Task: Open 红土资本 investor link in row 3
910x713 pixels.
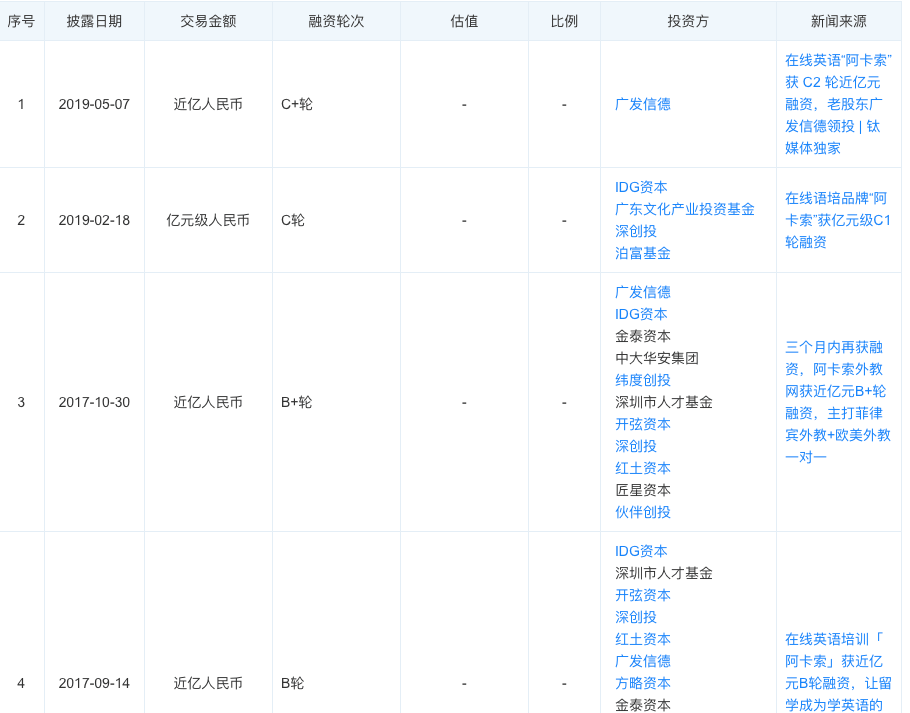Action: (642, 469)
